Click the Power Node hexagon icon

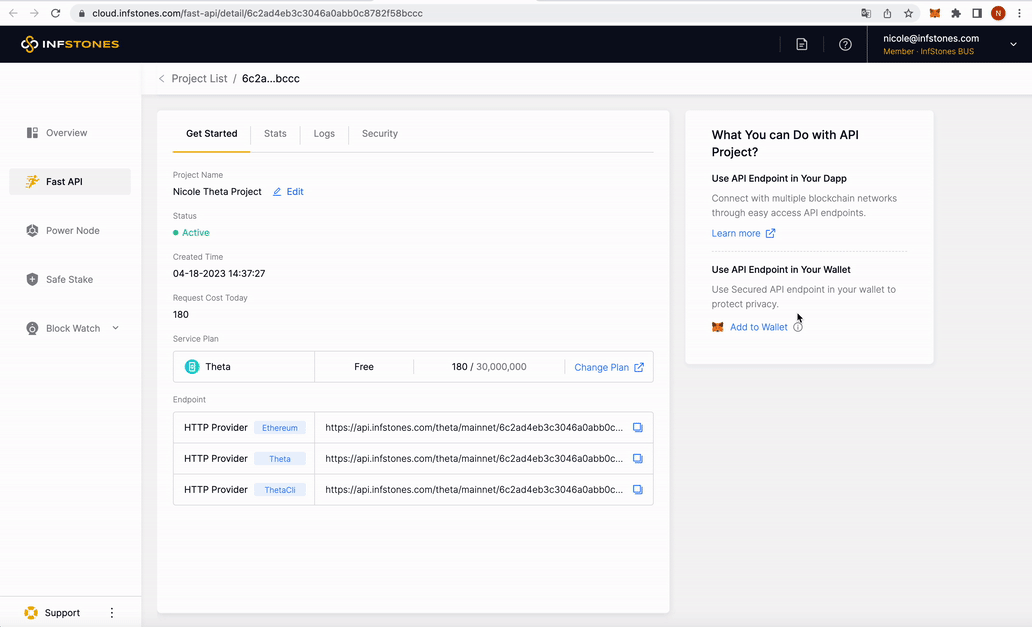pyautogui.click(x=32, y=230)
